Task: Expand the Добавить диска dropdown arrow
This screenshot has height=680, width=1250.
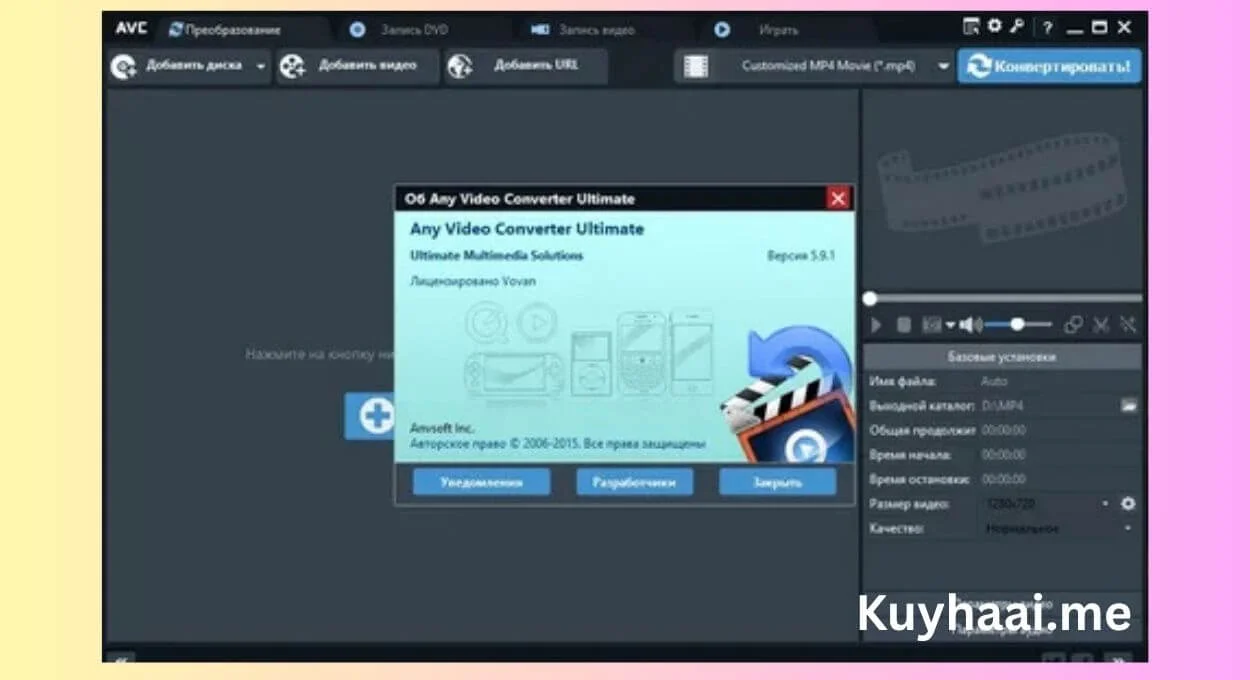Action: tap(261, 67)
